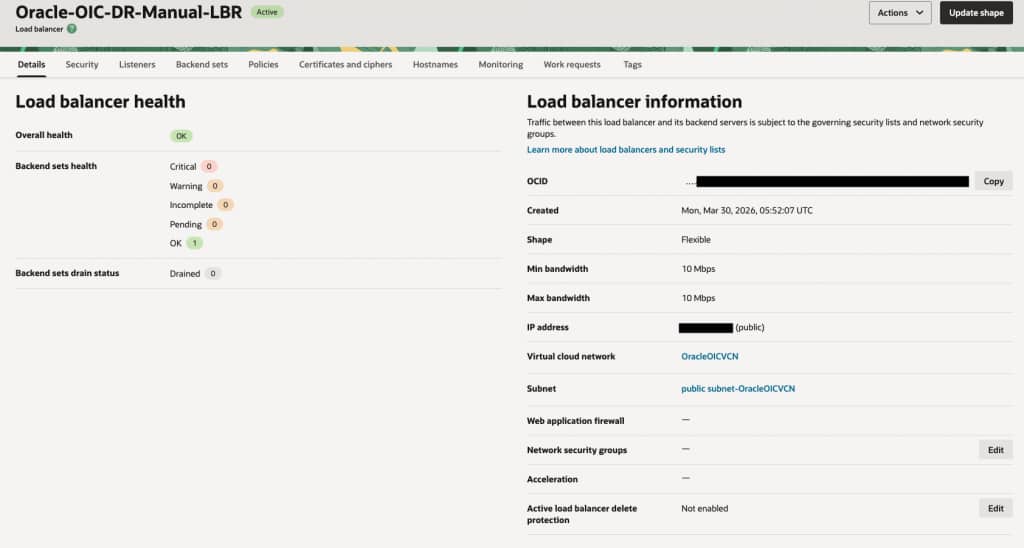Click the help icon beside Load balancer
This screenshot has height=548, width=1024.
(x=72, y=29)
